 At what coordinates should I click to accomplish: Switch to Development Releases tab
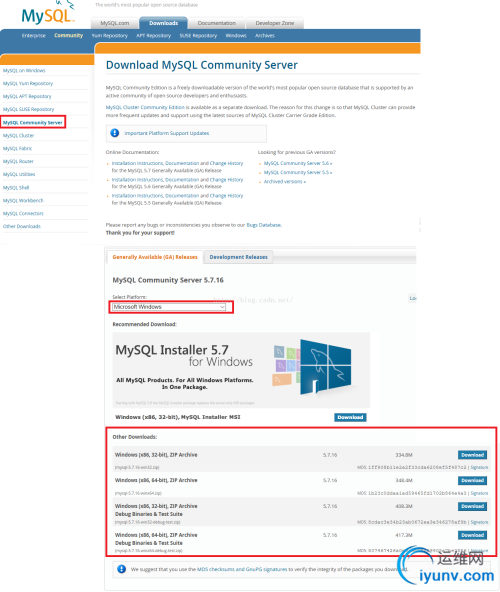[x=238, y=257]
